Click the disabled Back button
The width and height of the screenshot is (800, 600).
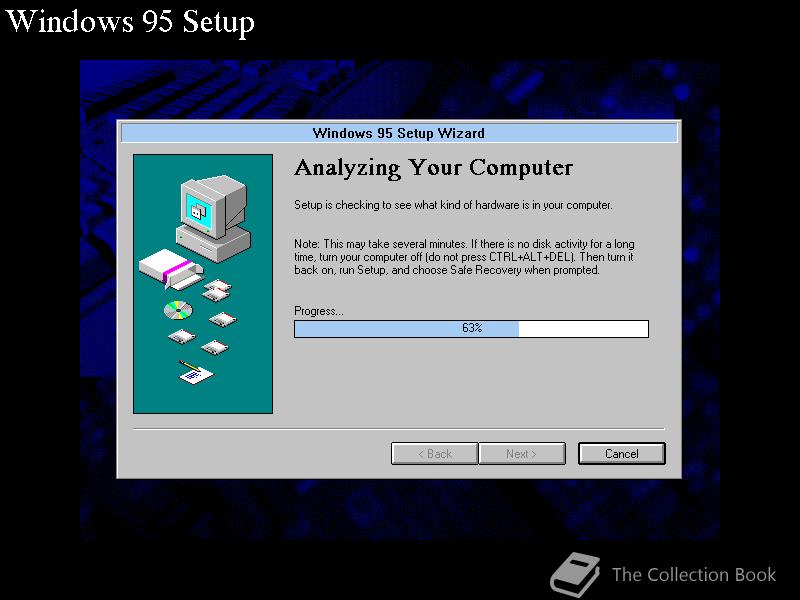pyautogui.click(x=435, y=454)
